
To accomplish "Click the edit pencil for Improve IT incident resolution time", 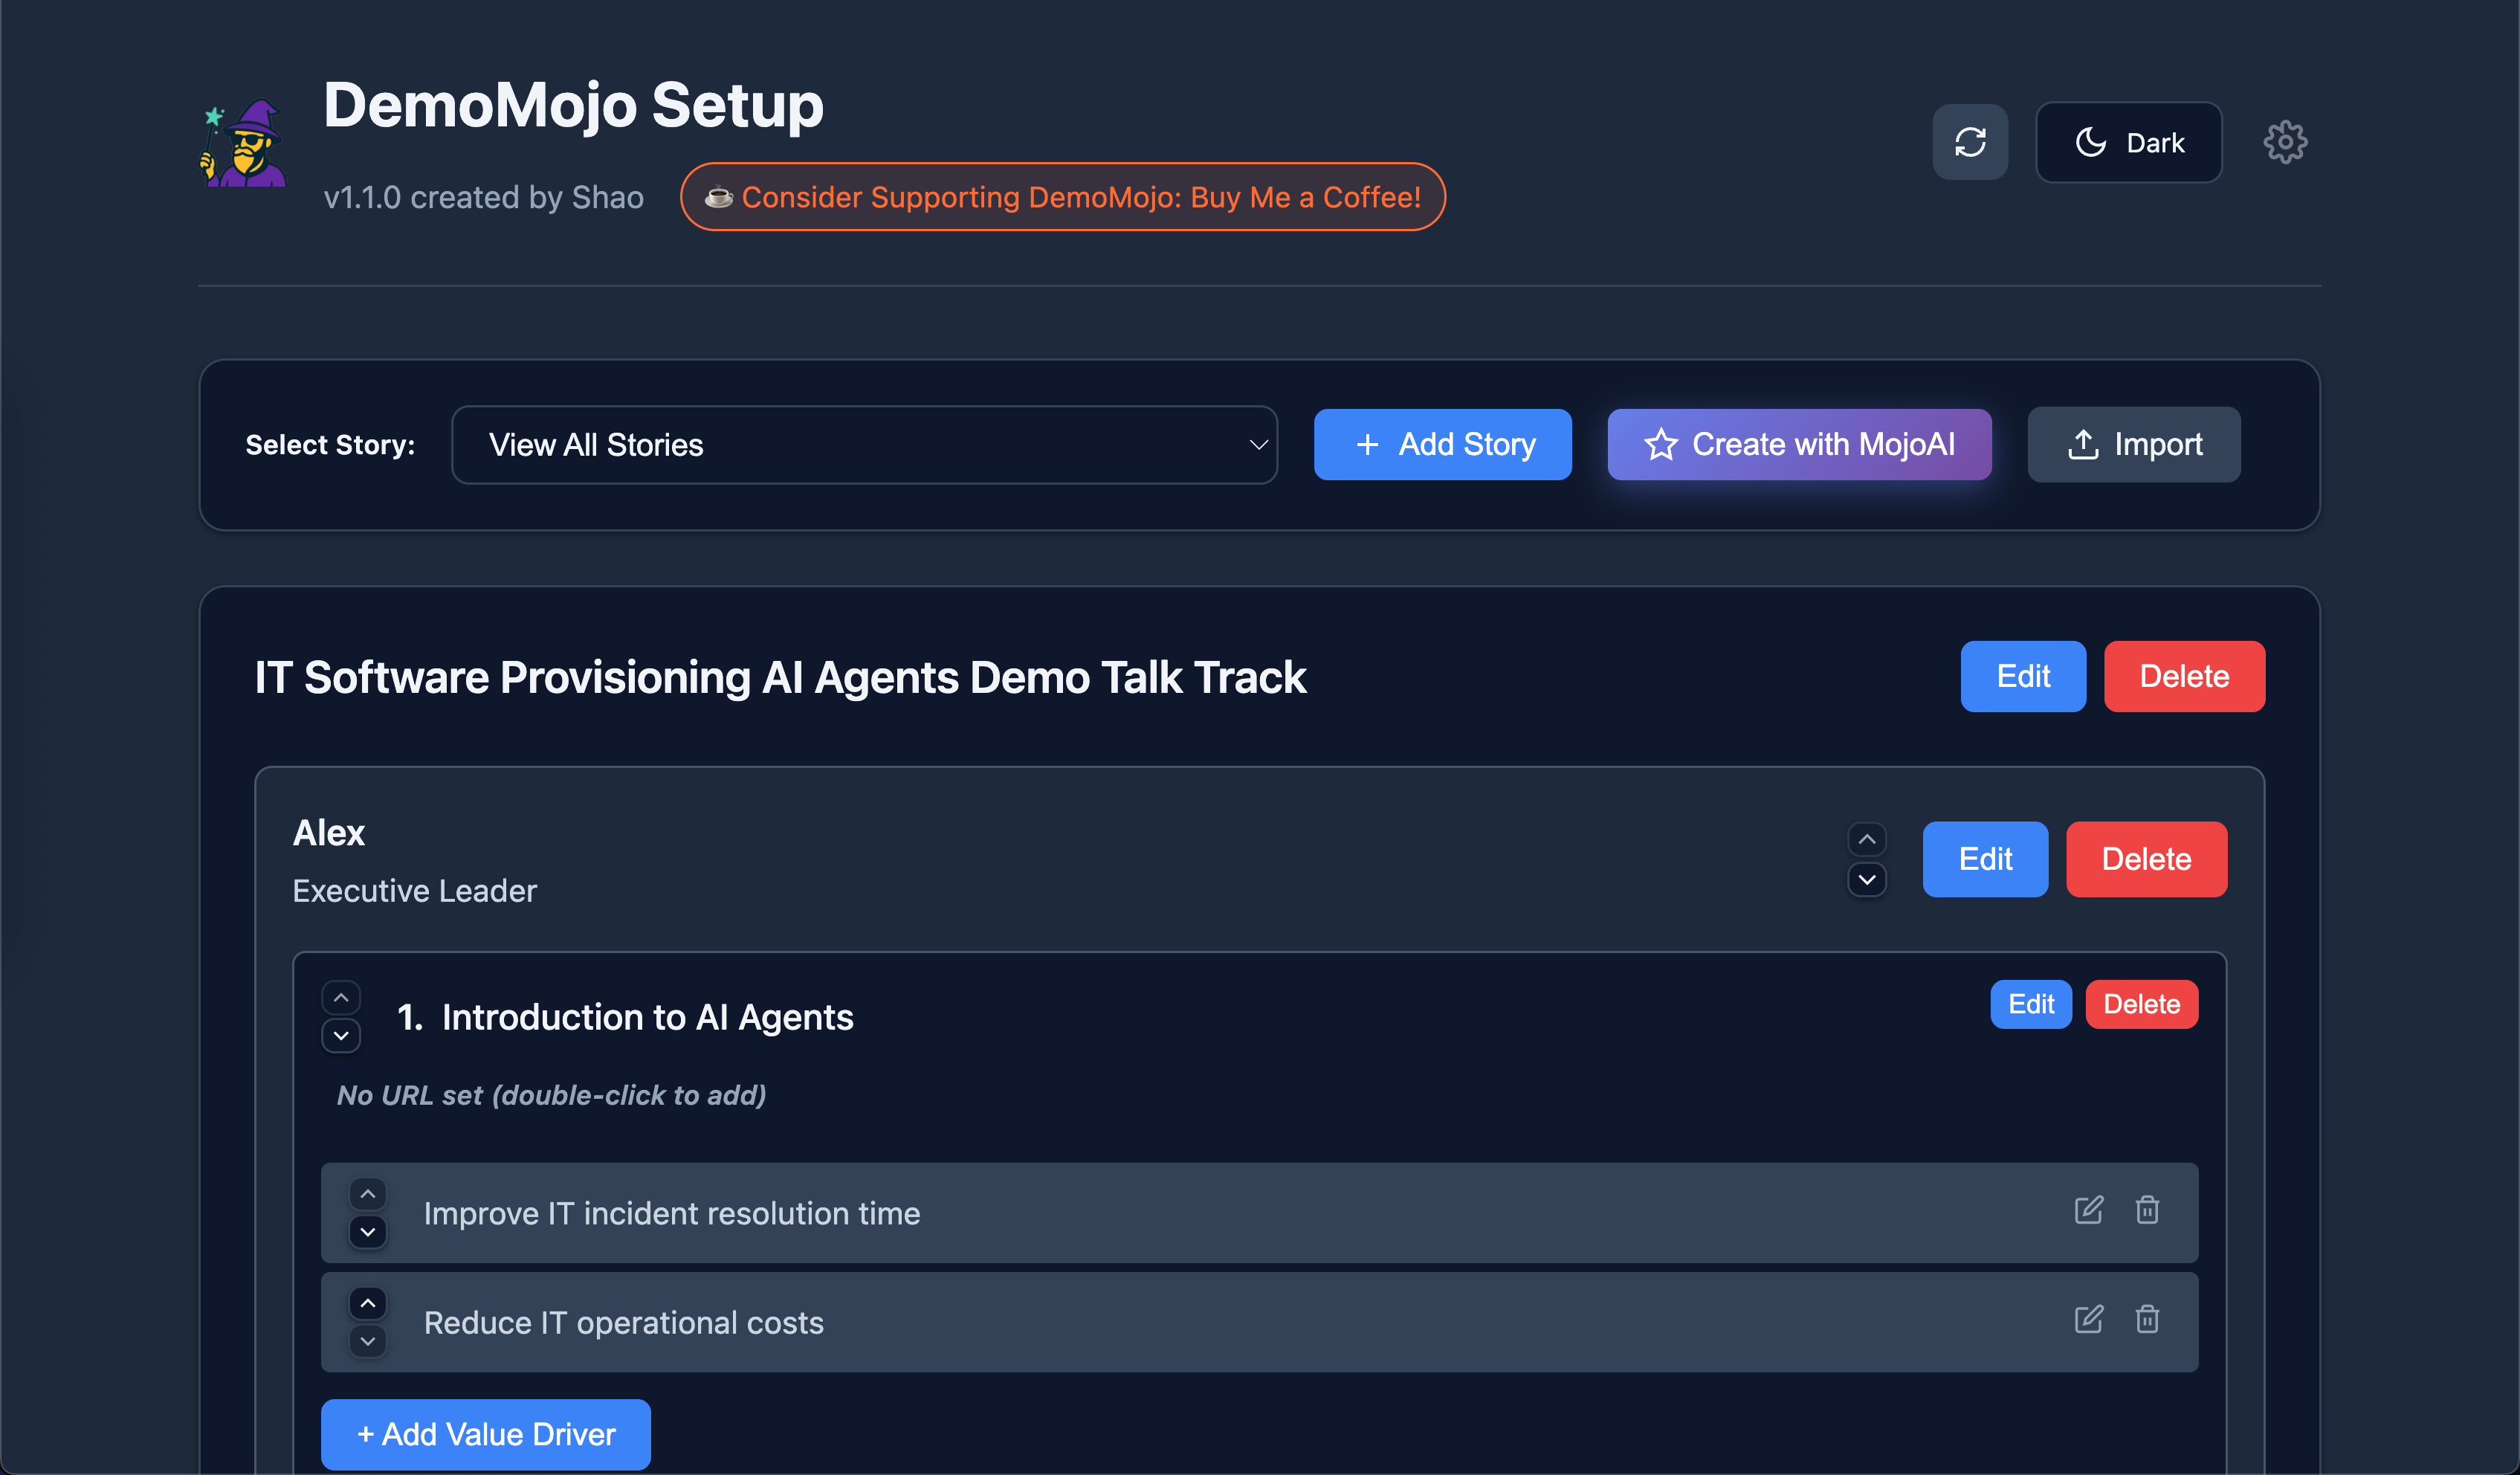I will tap(2089, 1210).
